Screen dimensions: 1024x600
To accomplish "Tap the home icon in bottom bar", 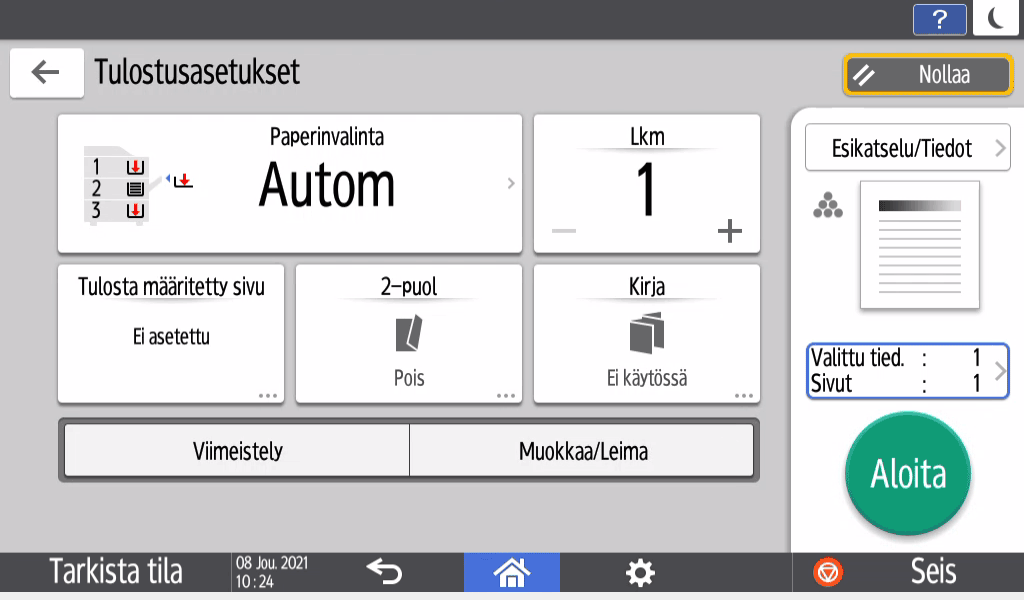I will 512,571.
